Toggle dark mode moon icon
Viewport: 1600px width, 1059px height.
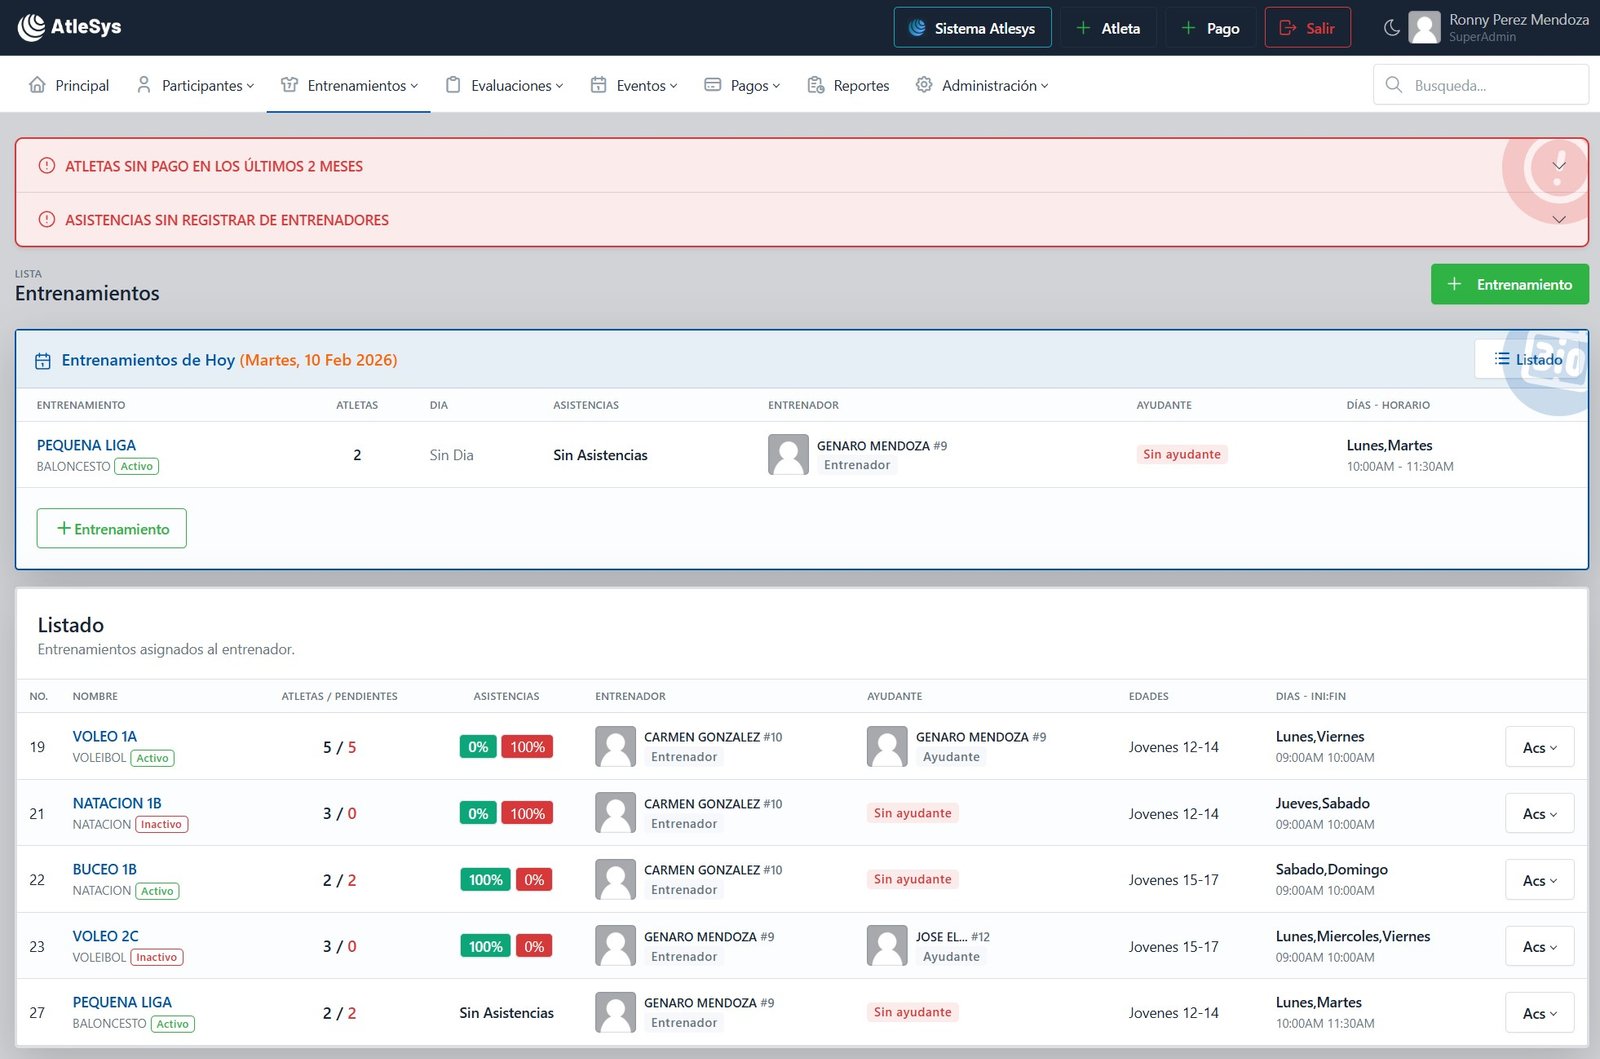tap(1391, 28)
